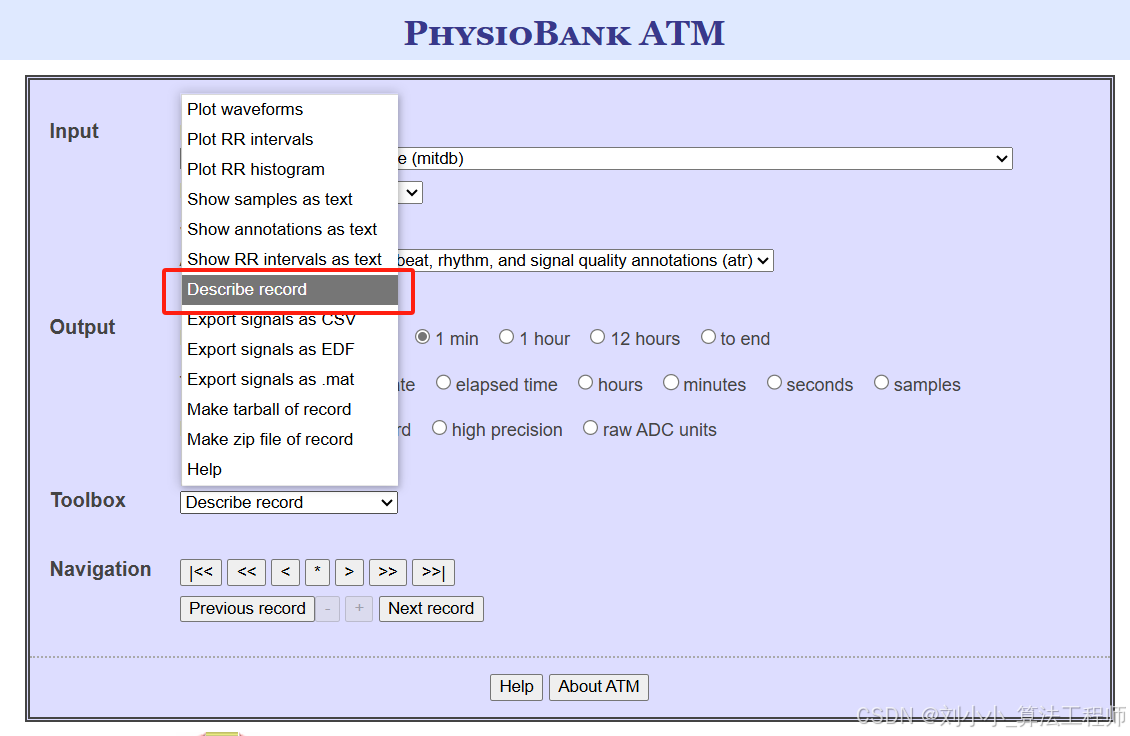
Task: Click the > step forward button
Action: pyautogui.click(x=349, y=572)
